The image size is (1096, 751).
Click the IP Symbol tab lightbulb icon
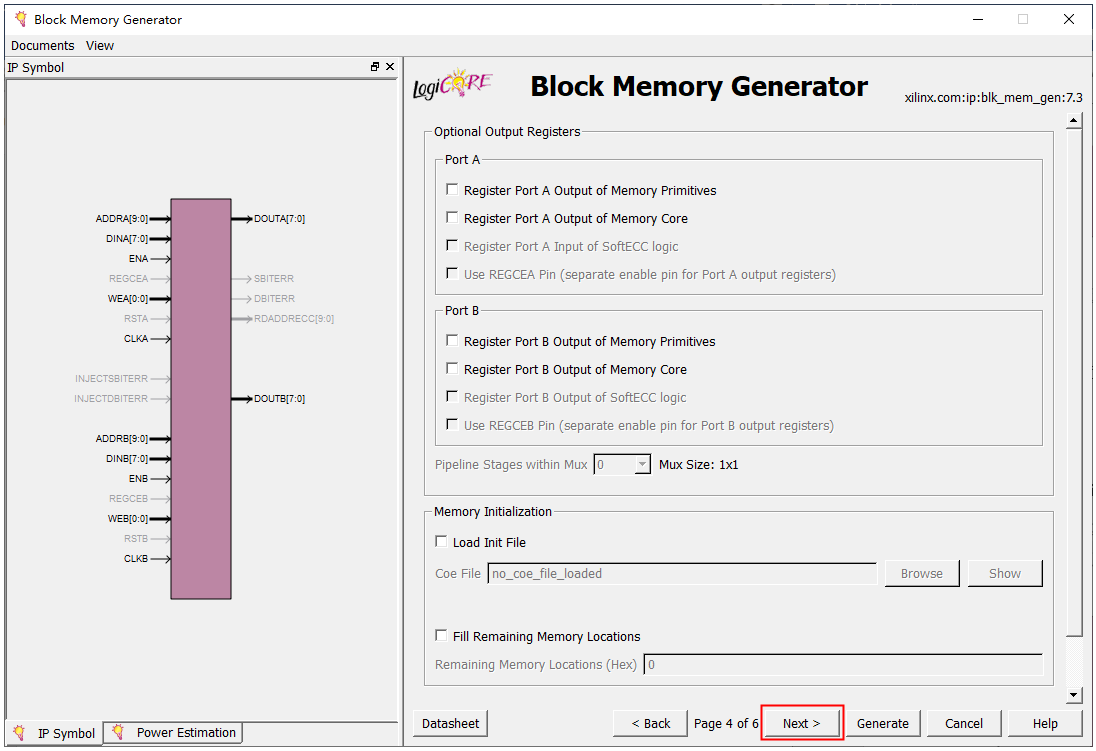pyautogui.click(x=21, y=733)
